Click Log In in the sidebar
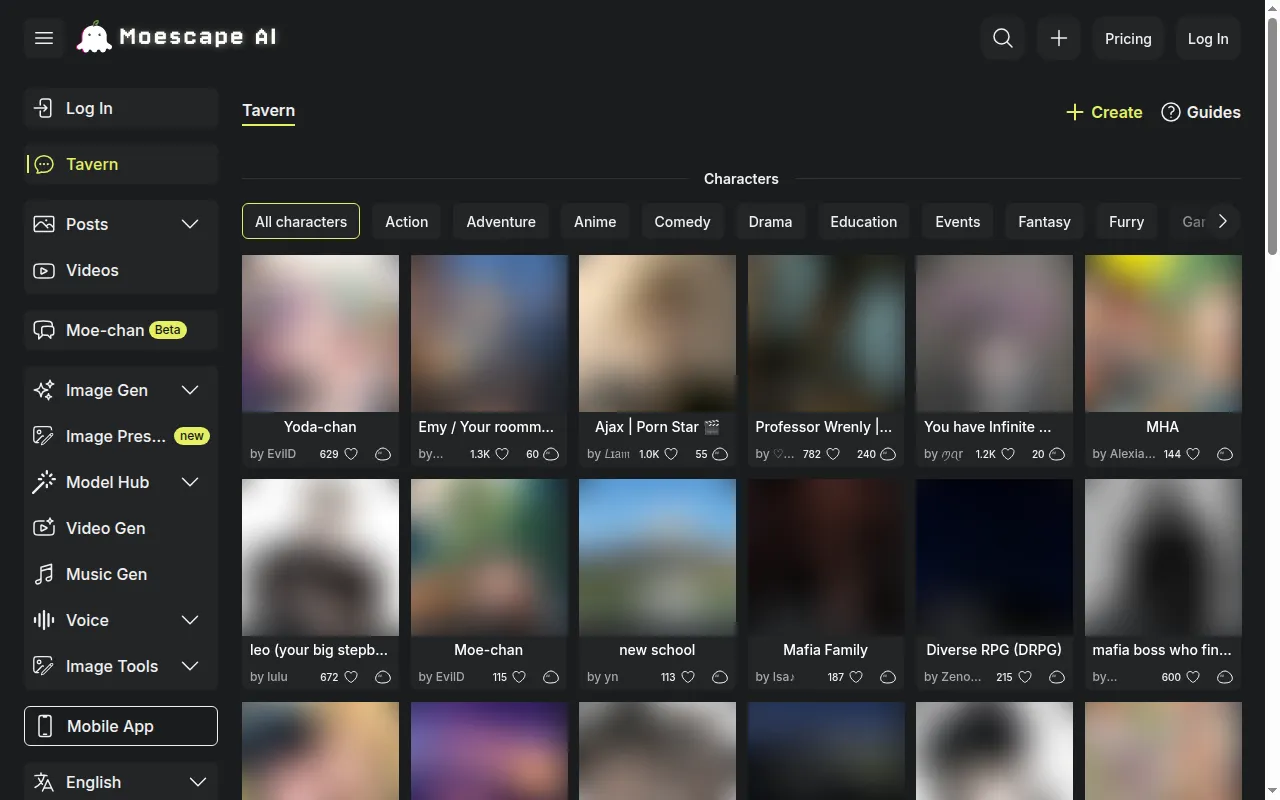 pos(121,108)
